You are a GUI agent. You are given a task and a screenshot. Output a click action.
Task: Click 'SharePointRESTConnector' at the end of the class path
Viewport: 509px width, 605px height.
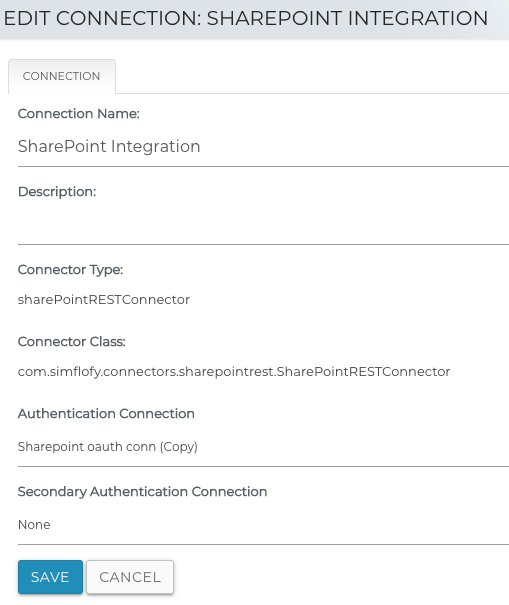[x=363, y=372]
